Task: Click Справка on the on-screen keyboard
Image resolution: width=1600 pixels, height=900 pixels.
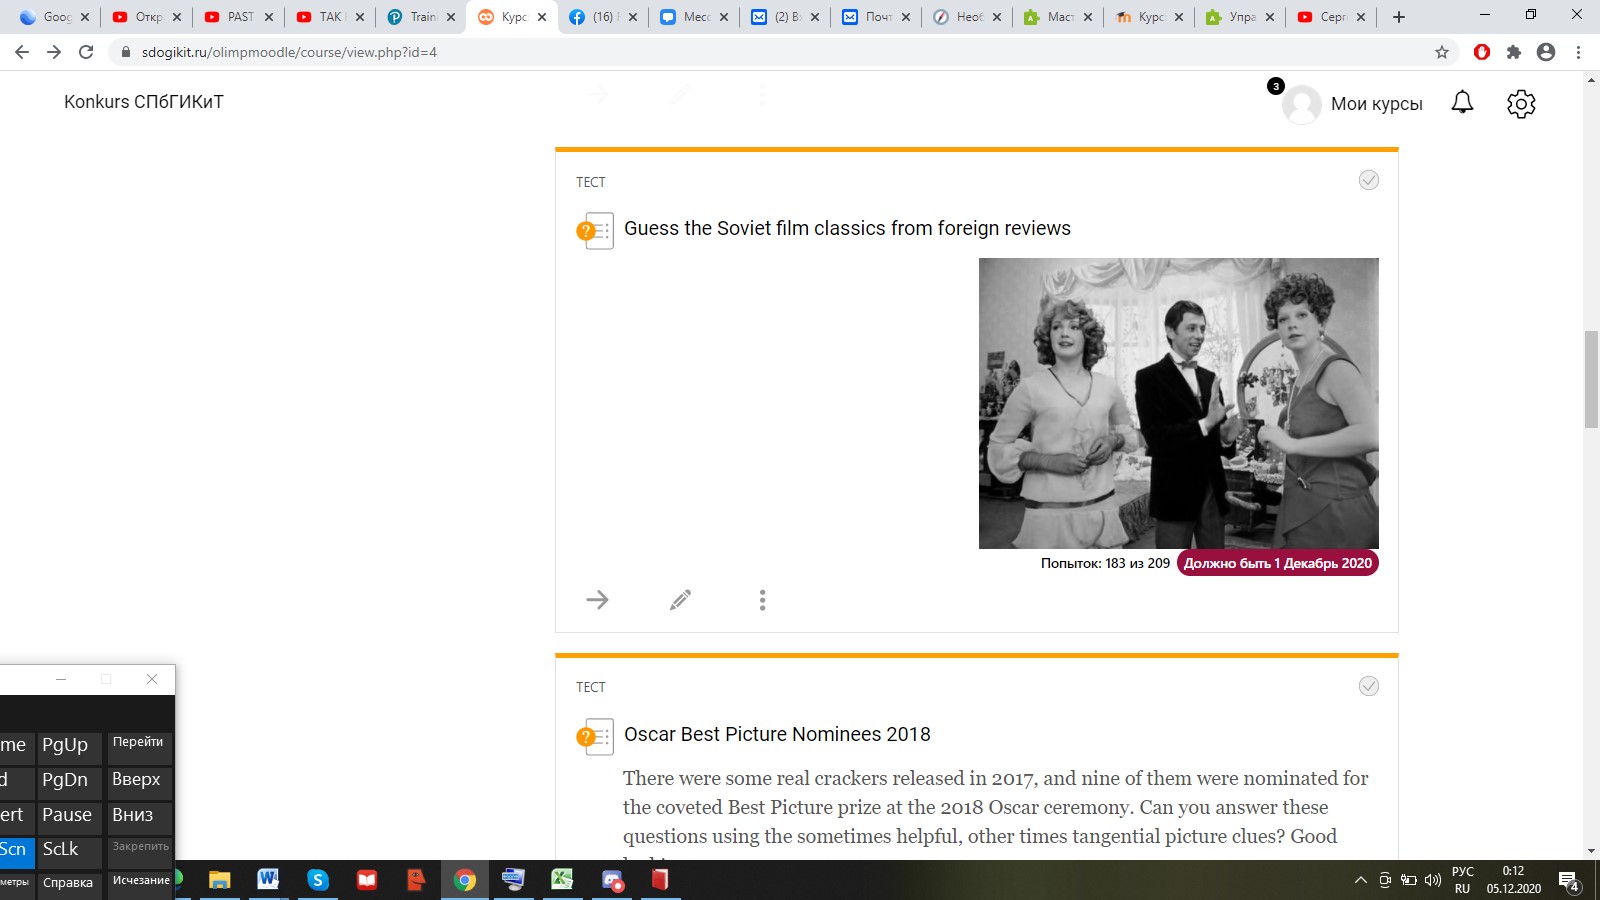Action: pos(69,884)
